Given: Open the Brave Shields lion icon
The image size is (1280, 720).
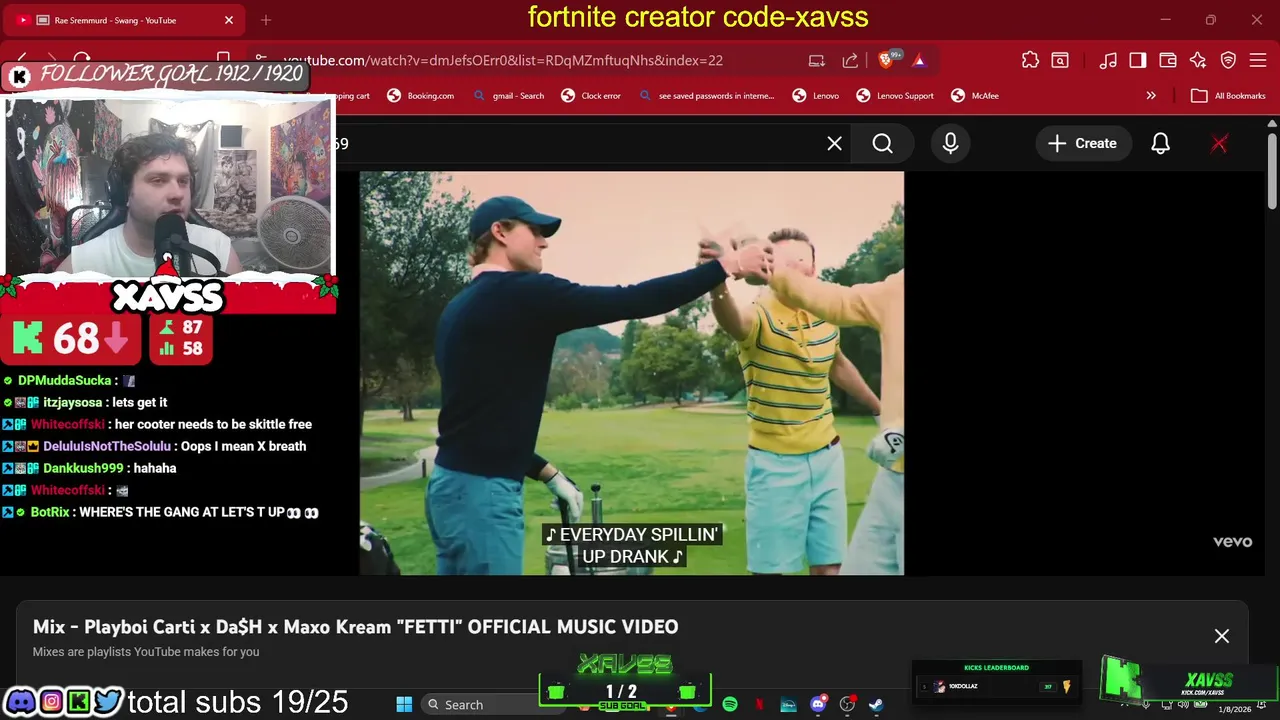Looking at the screenshot, I should (887, 60).
